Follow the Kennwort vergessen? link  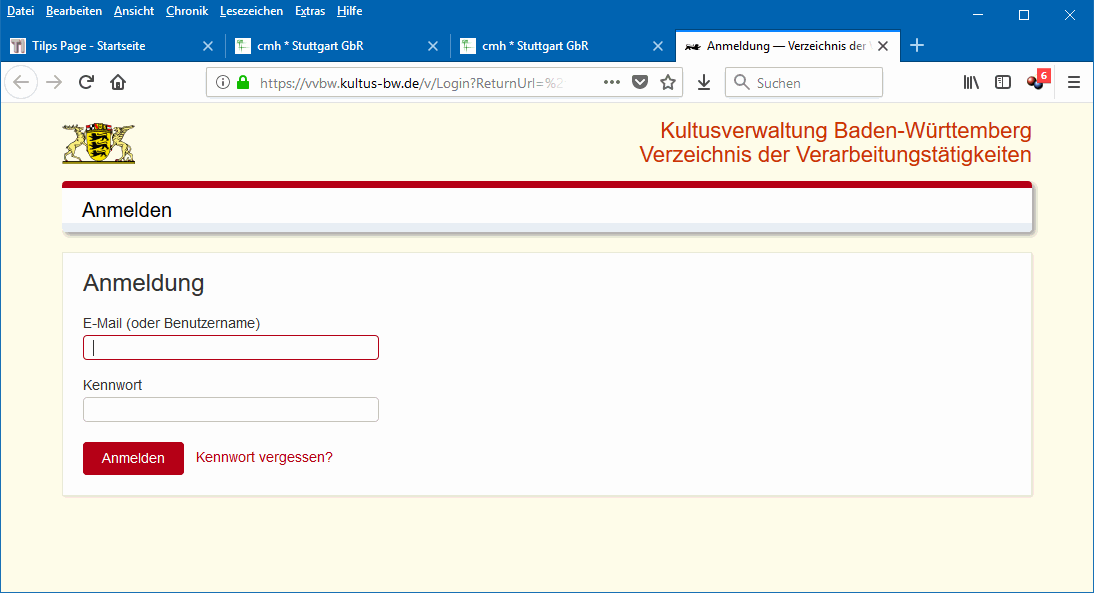click(264, 457)
